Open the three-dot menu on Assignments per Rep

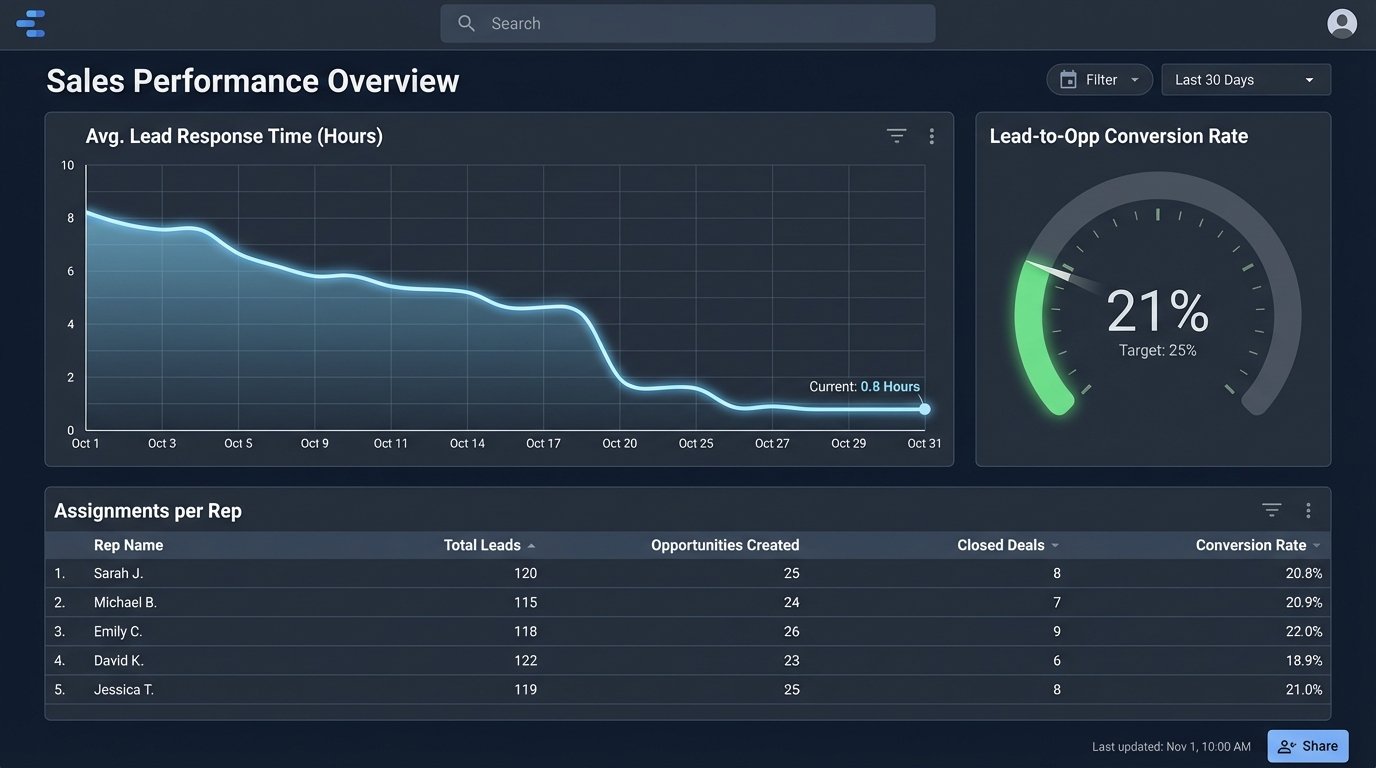click(1307, 509)
